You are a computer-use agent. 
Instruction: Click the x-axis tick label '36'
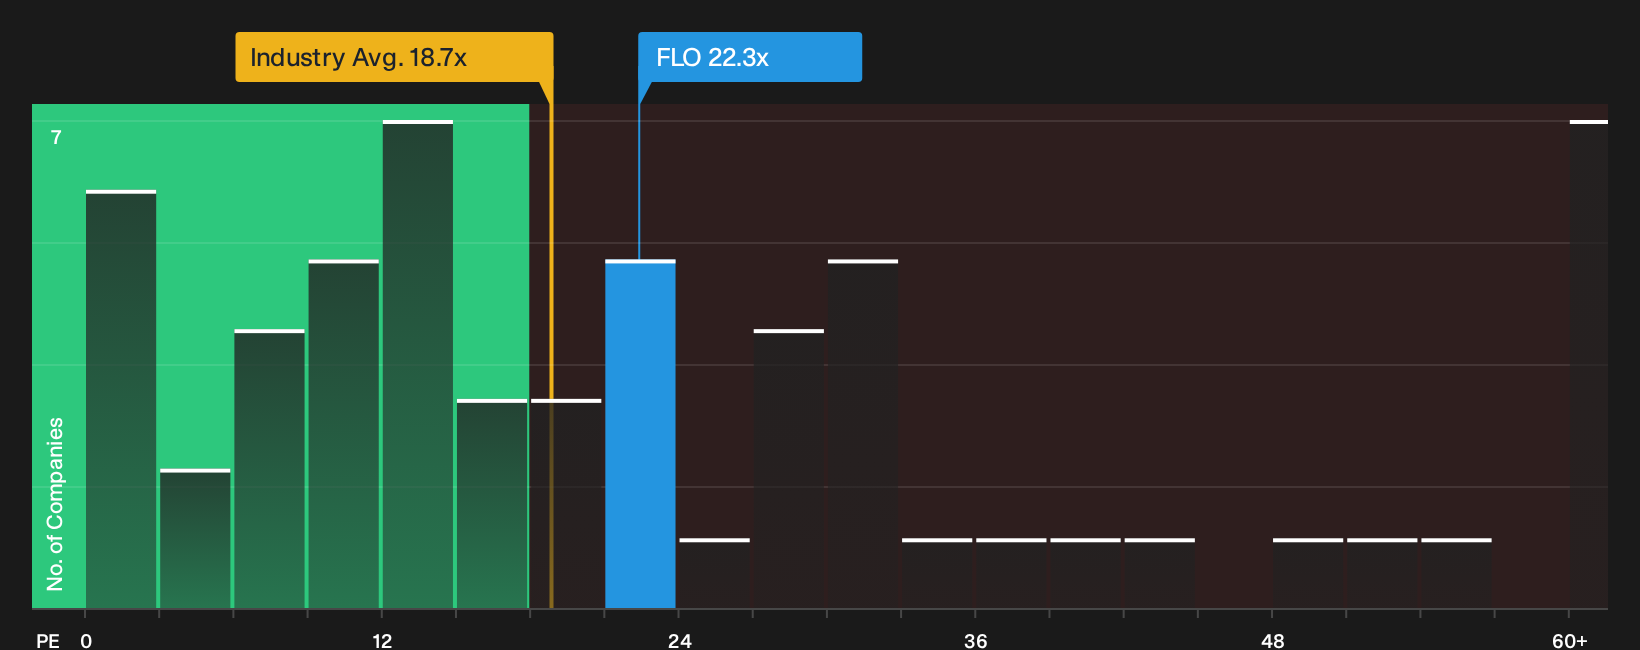tap(976, 640)
